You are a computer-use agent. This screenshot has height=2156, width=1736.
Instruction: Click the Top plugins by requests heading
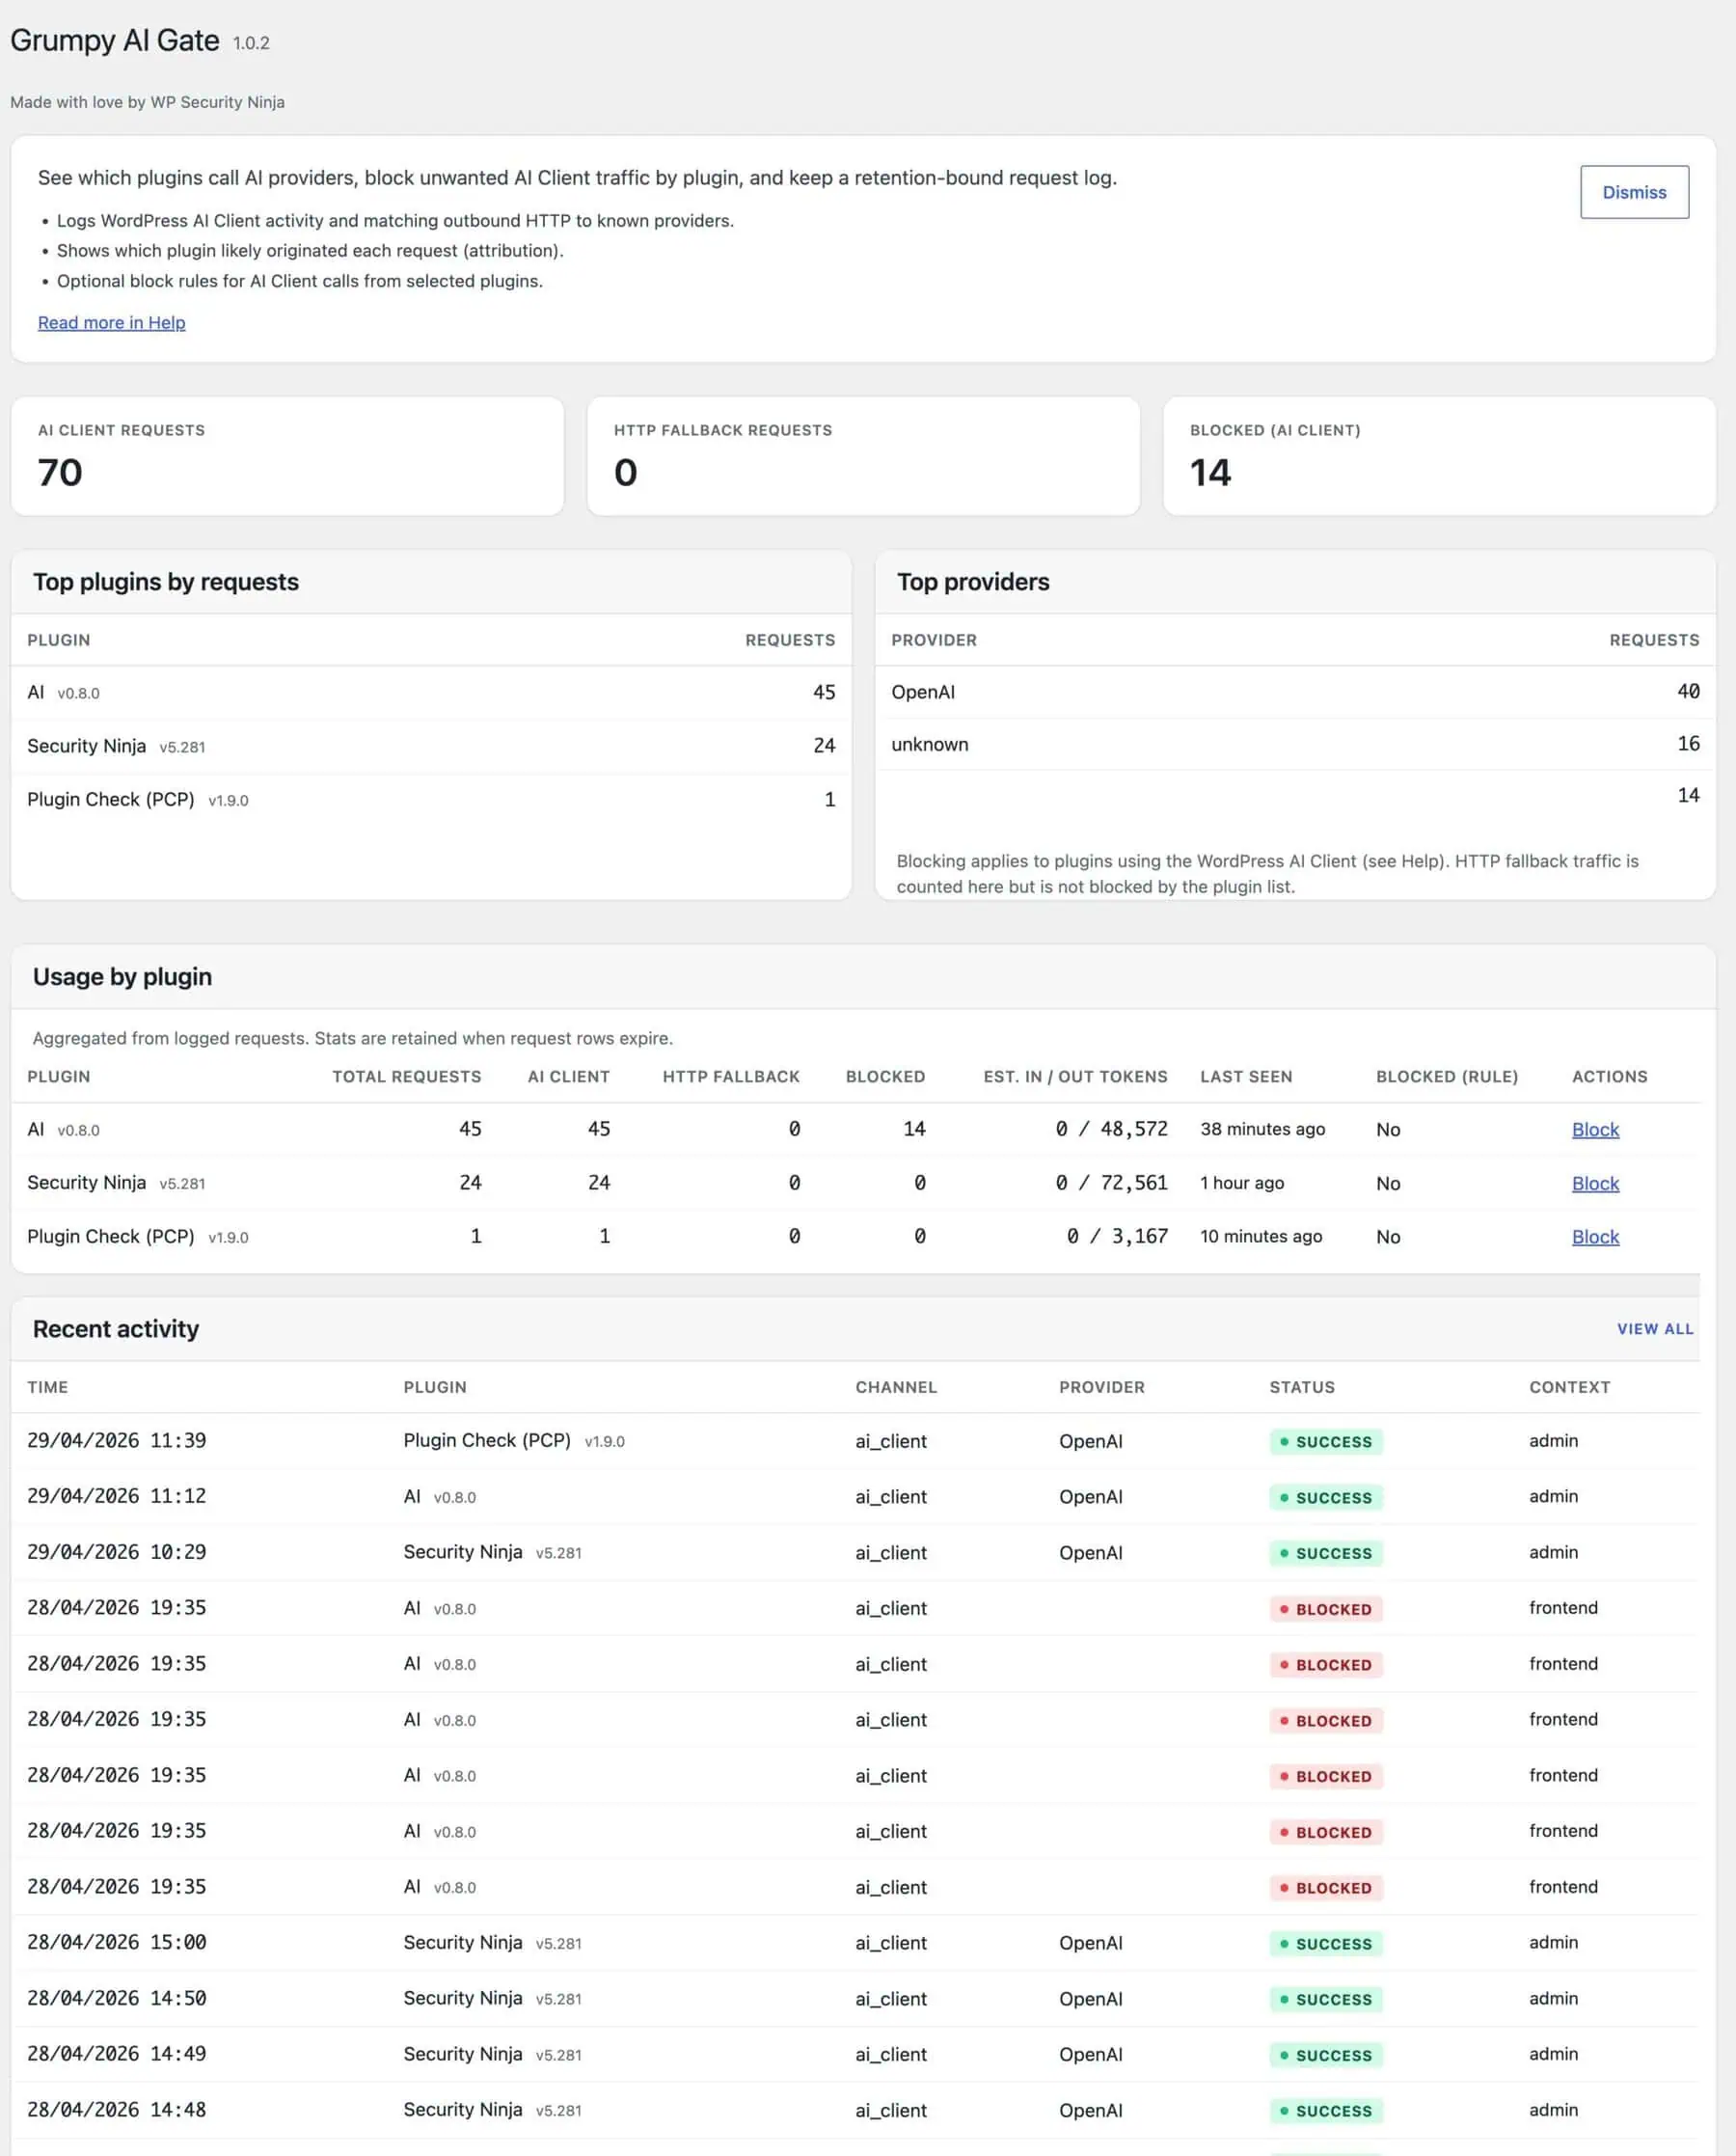point(166,582)
